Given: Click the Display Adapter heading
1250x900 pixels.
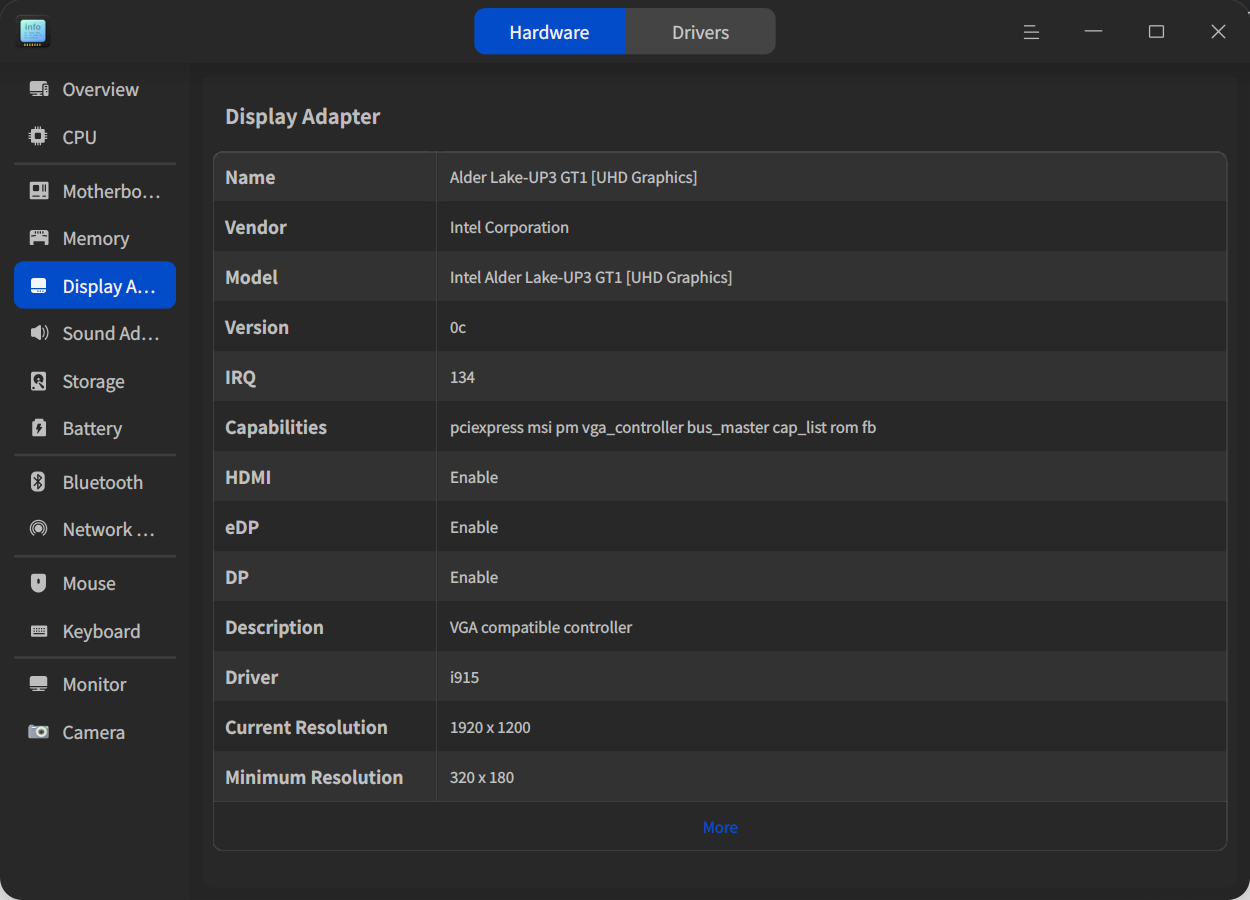Looking at the screenshot, I should [x=302, y=116].
